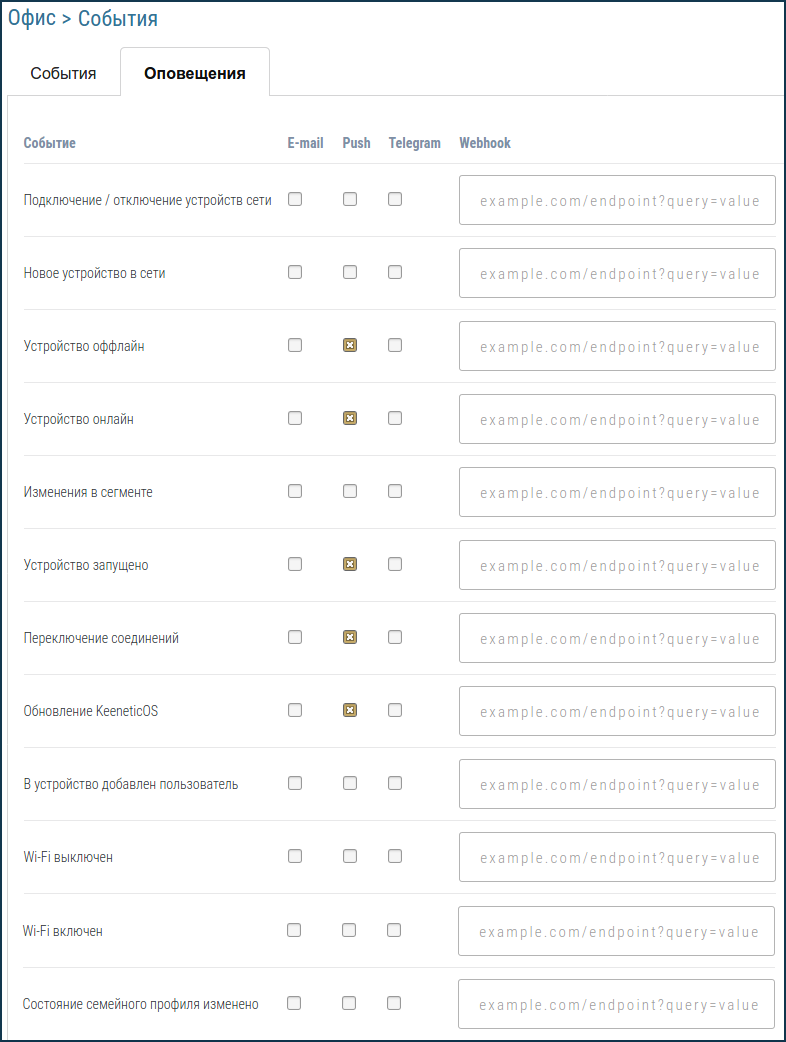Enable Telegram for Новое устройство в сети
Image resolution: width=786 pixels, height=1042 pixels.
pos(394,271)
